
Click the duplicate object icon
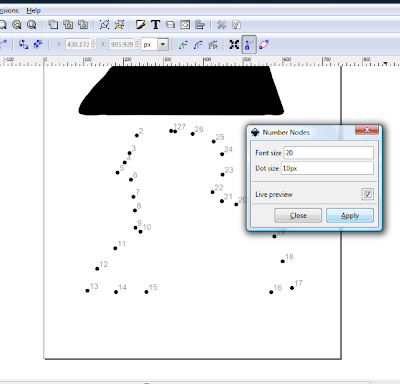[x=53, y=25]
